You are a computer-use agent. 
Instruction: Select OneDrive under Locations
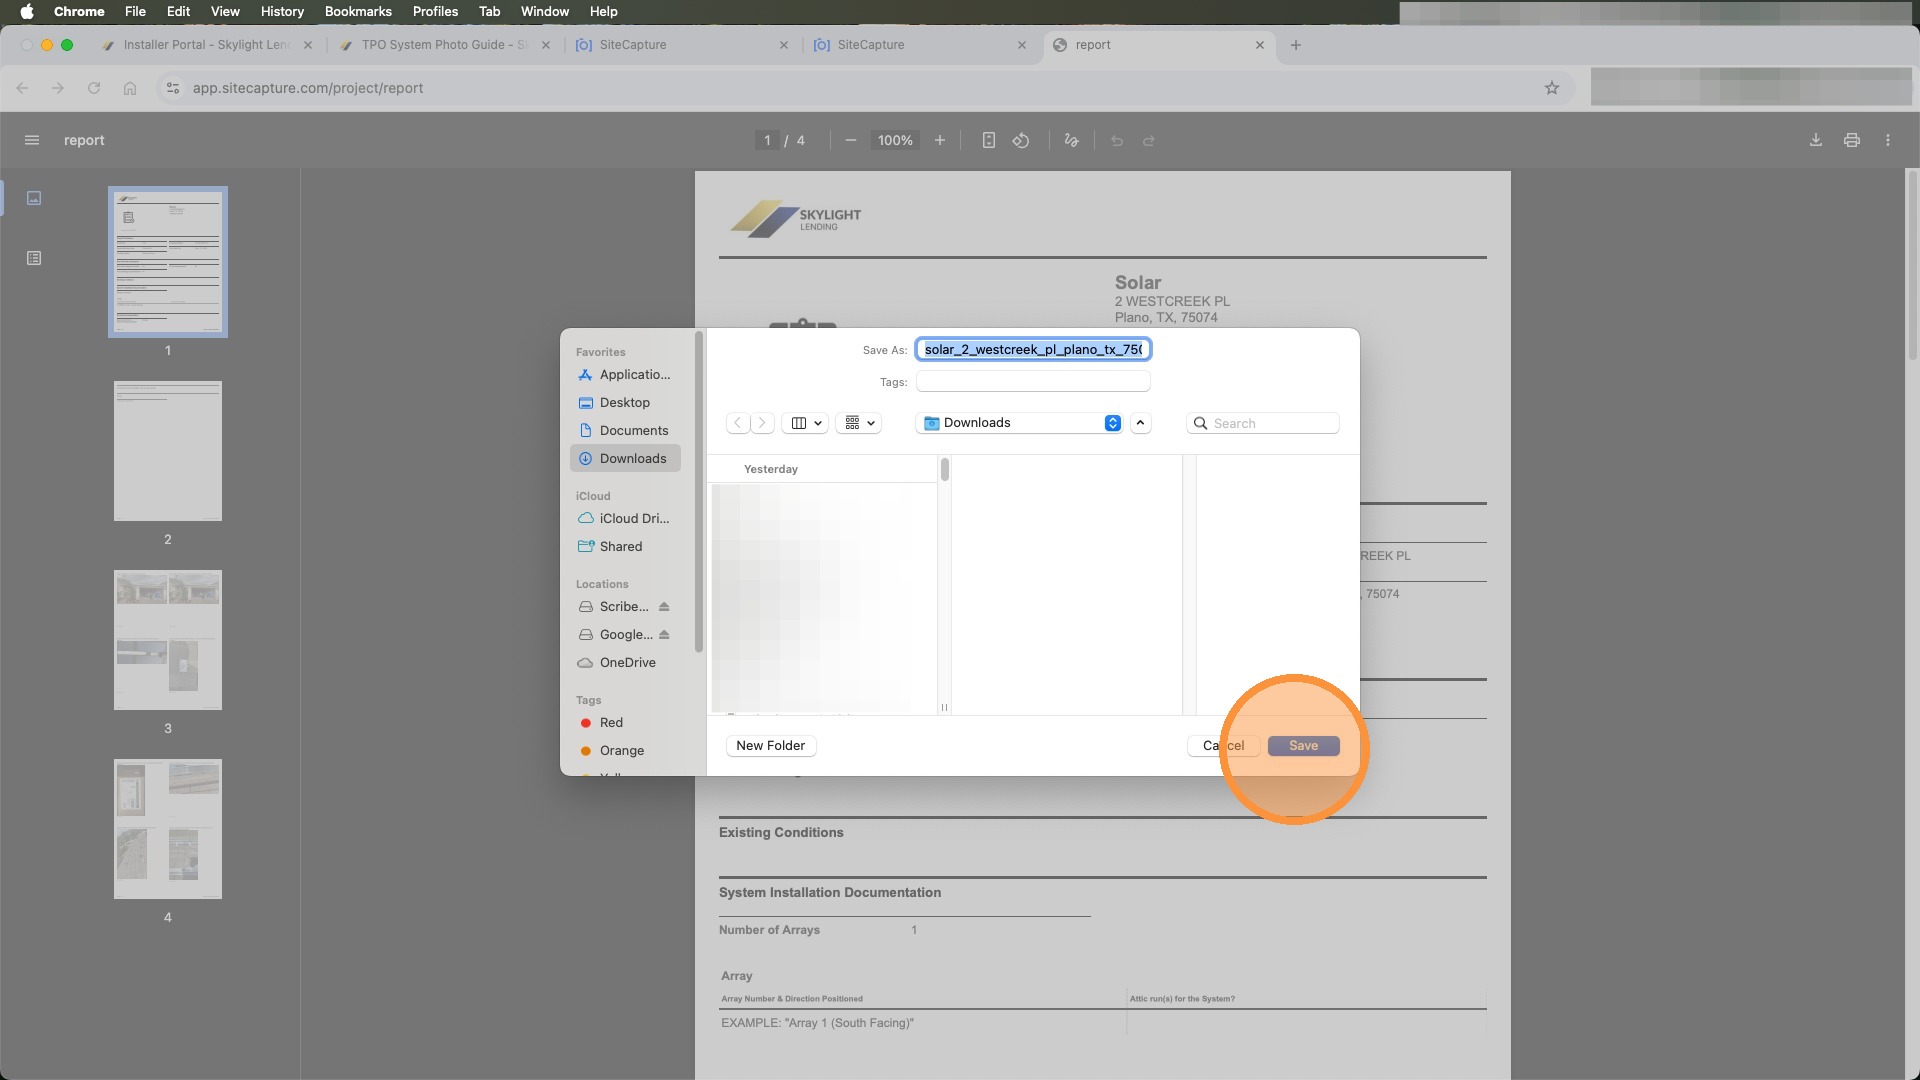tap(625, 663)
